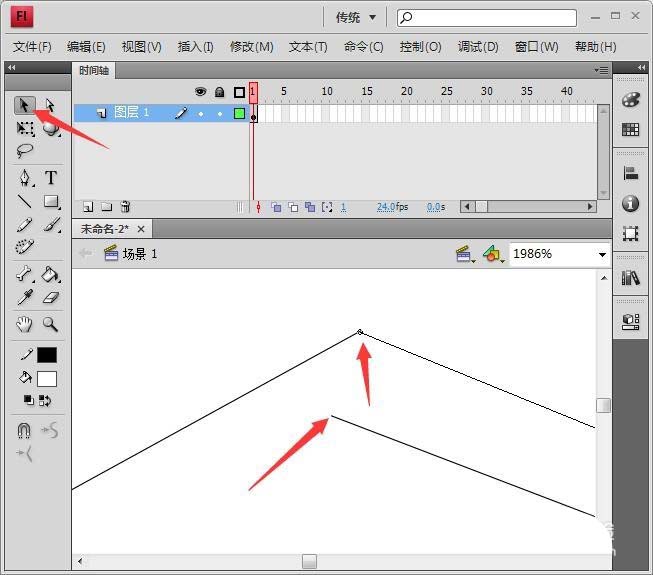This screenshot has height=575, width=653.
Task: Open the 修改(M) menu
Action: point(252,47)
